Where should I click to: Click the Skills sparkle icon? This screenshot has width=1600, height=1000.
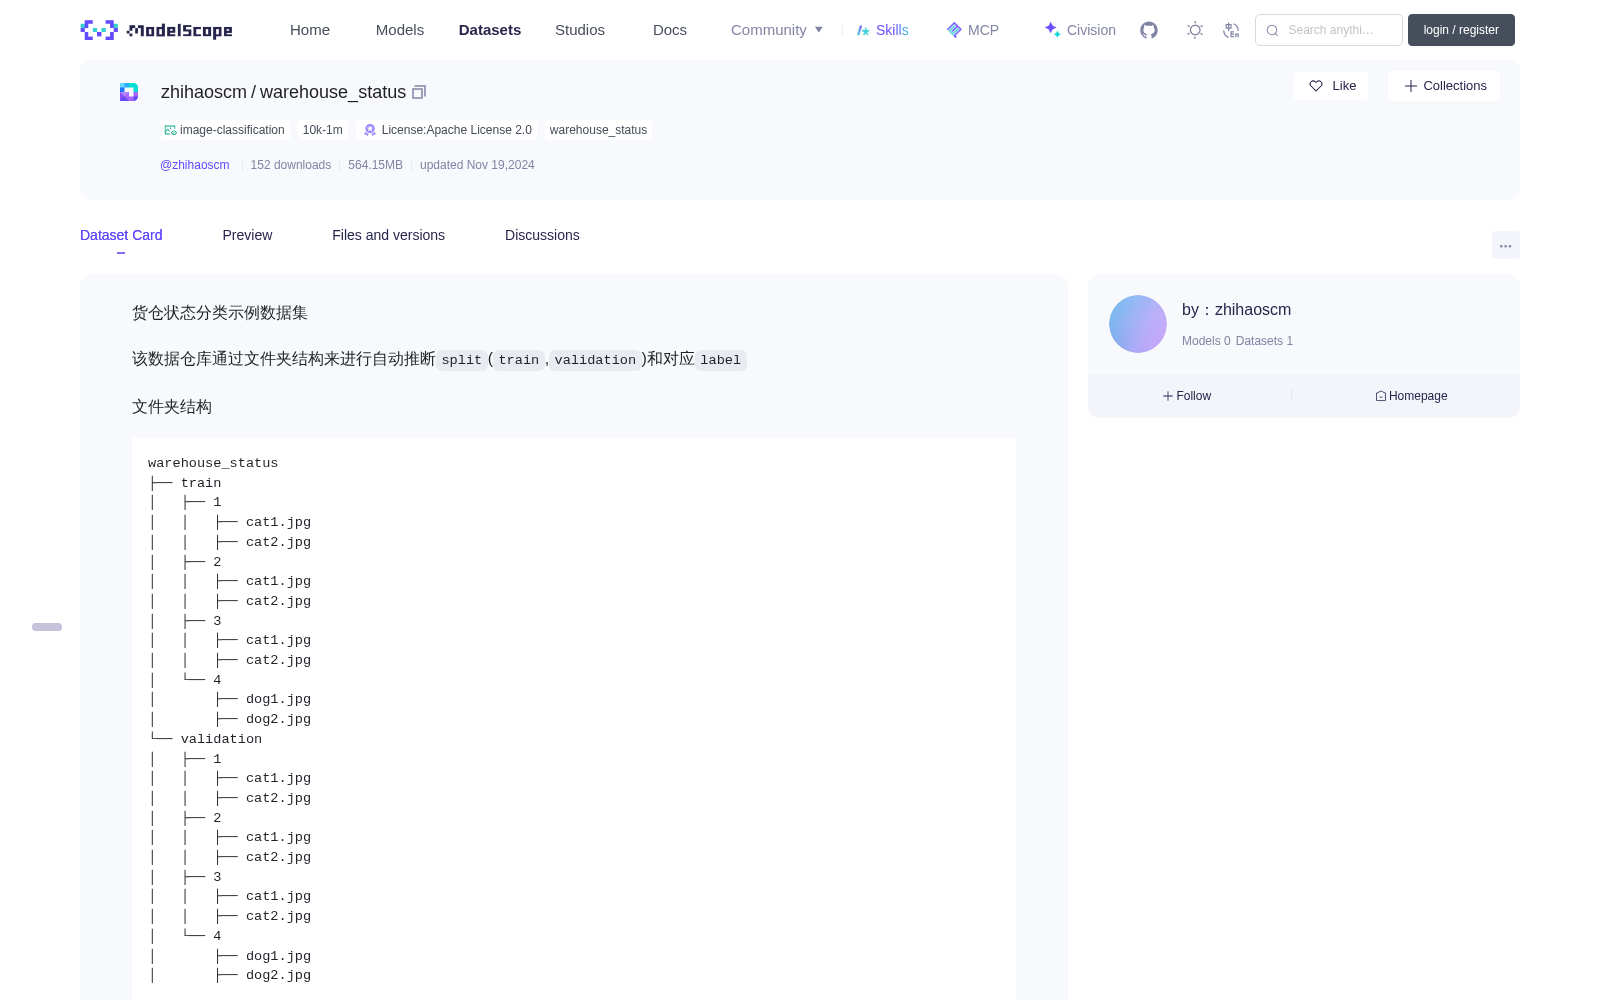[863, 30]
